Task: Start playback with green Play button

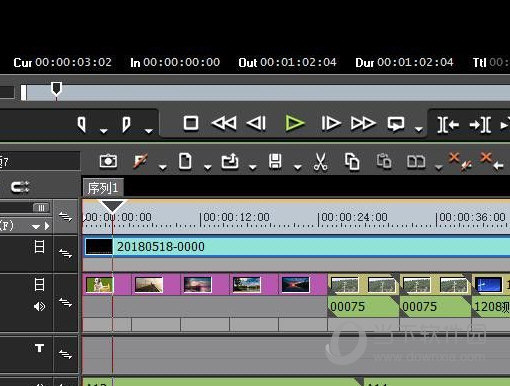Action: coord(295,123)
